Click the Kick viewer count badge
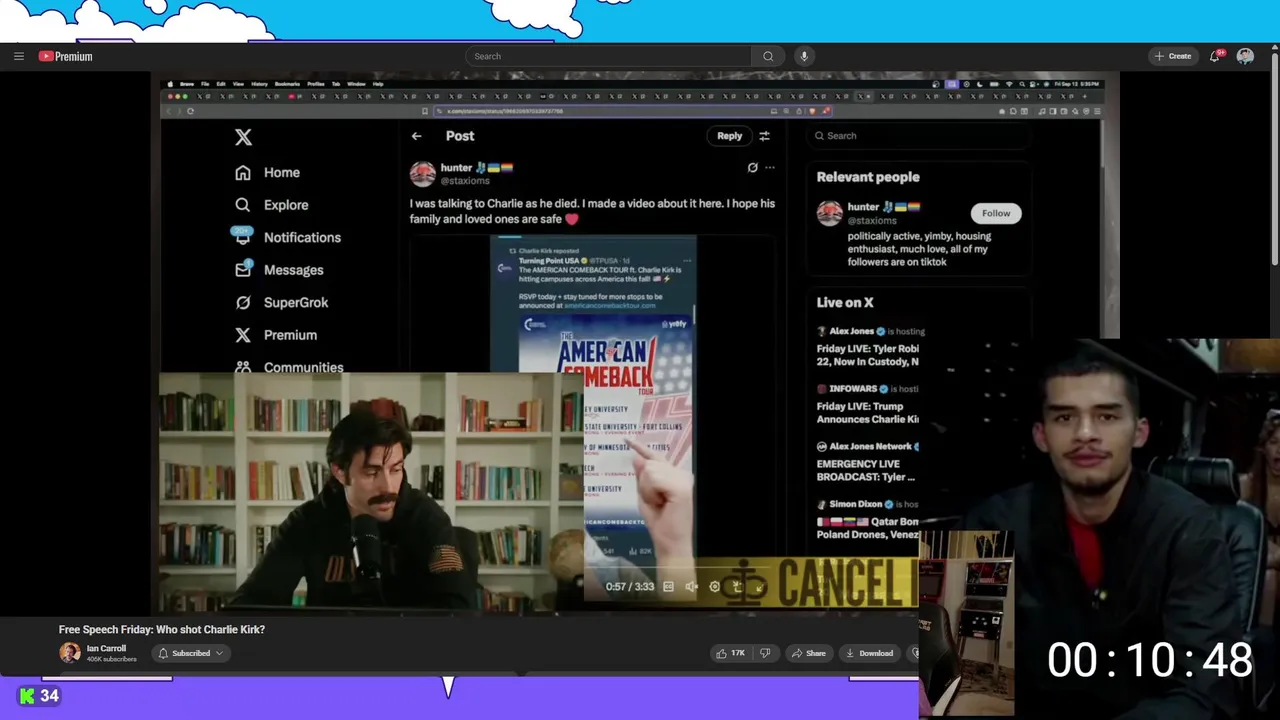The image size is (1280, 720). [40, 696]
